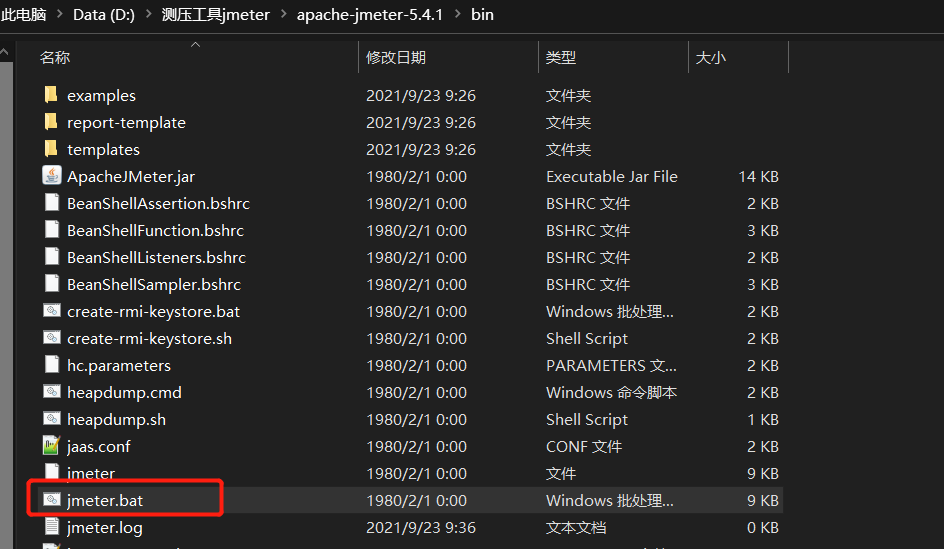The height and width of the screenshot is (549, 944).
Task: Click the 'Executable Jar File' type cell
Action: 612,176
